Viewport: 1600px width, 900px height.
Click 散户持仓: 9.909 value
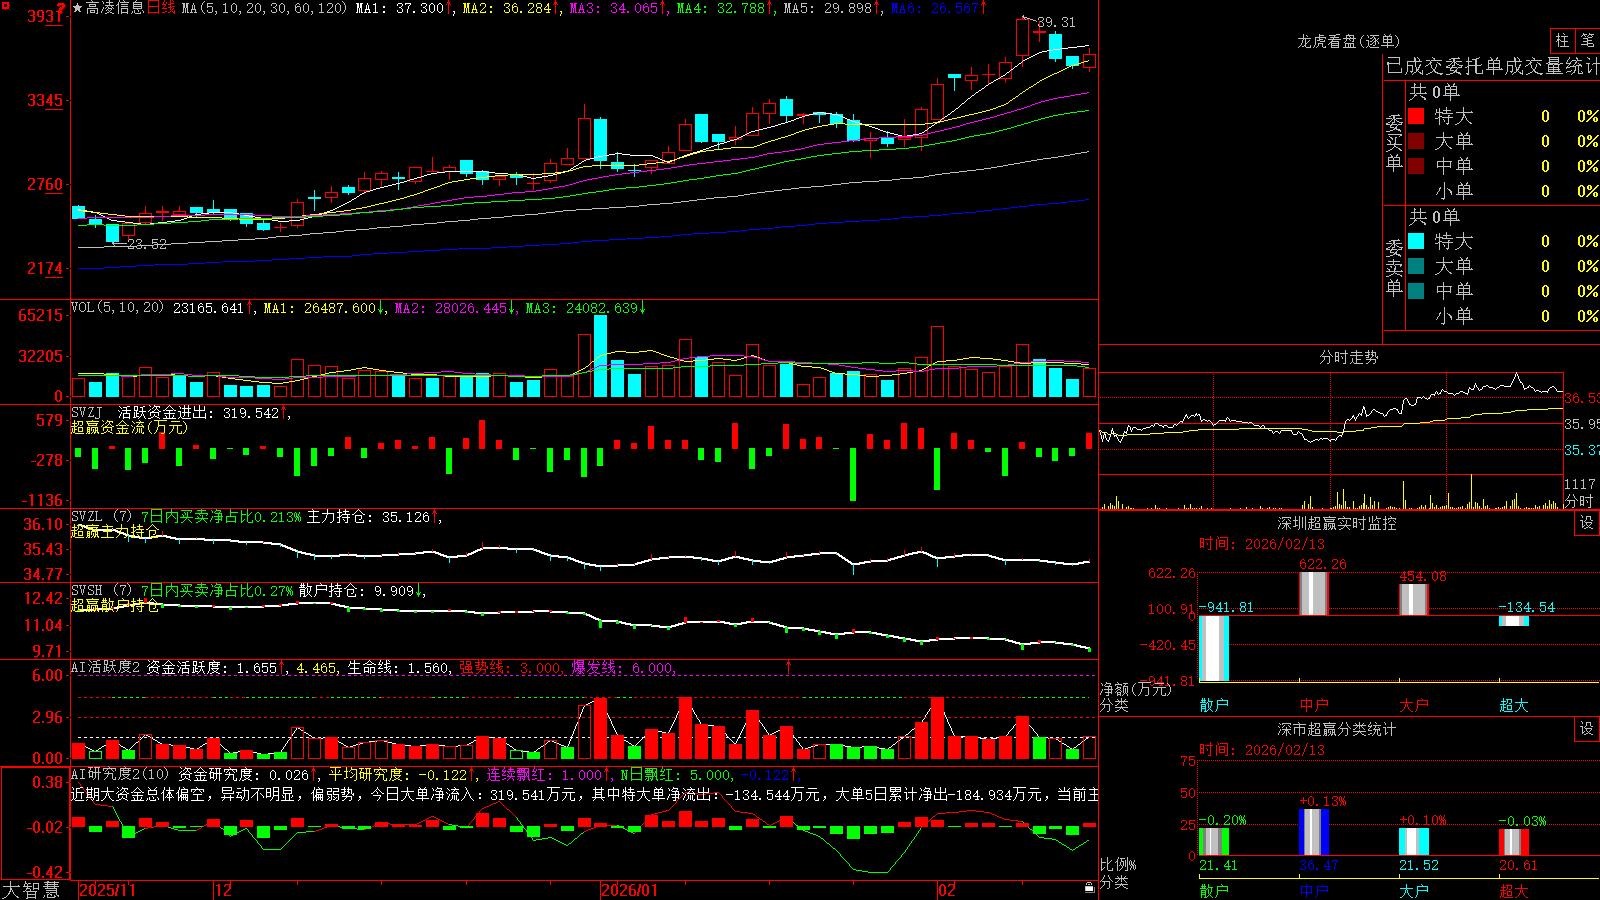[x=356, y=591]
